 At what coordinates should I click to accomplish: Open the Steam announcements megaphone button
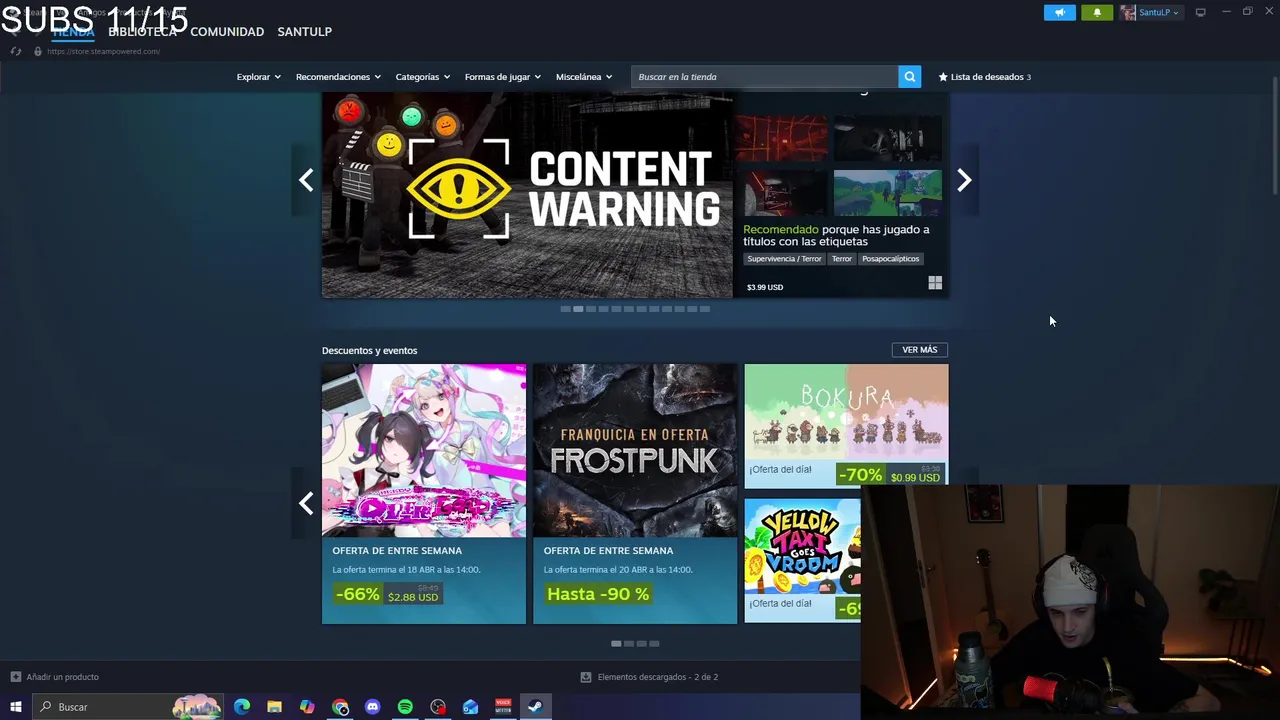[1059, 12]
